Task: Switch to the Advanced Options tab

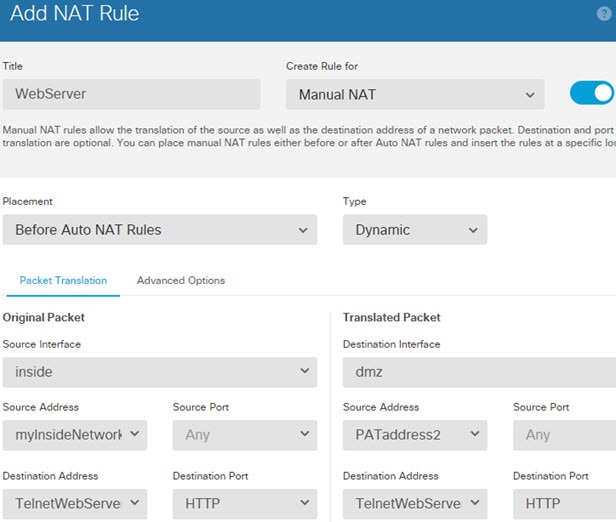Action: tap(181, 280)
